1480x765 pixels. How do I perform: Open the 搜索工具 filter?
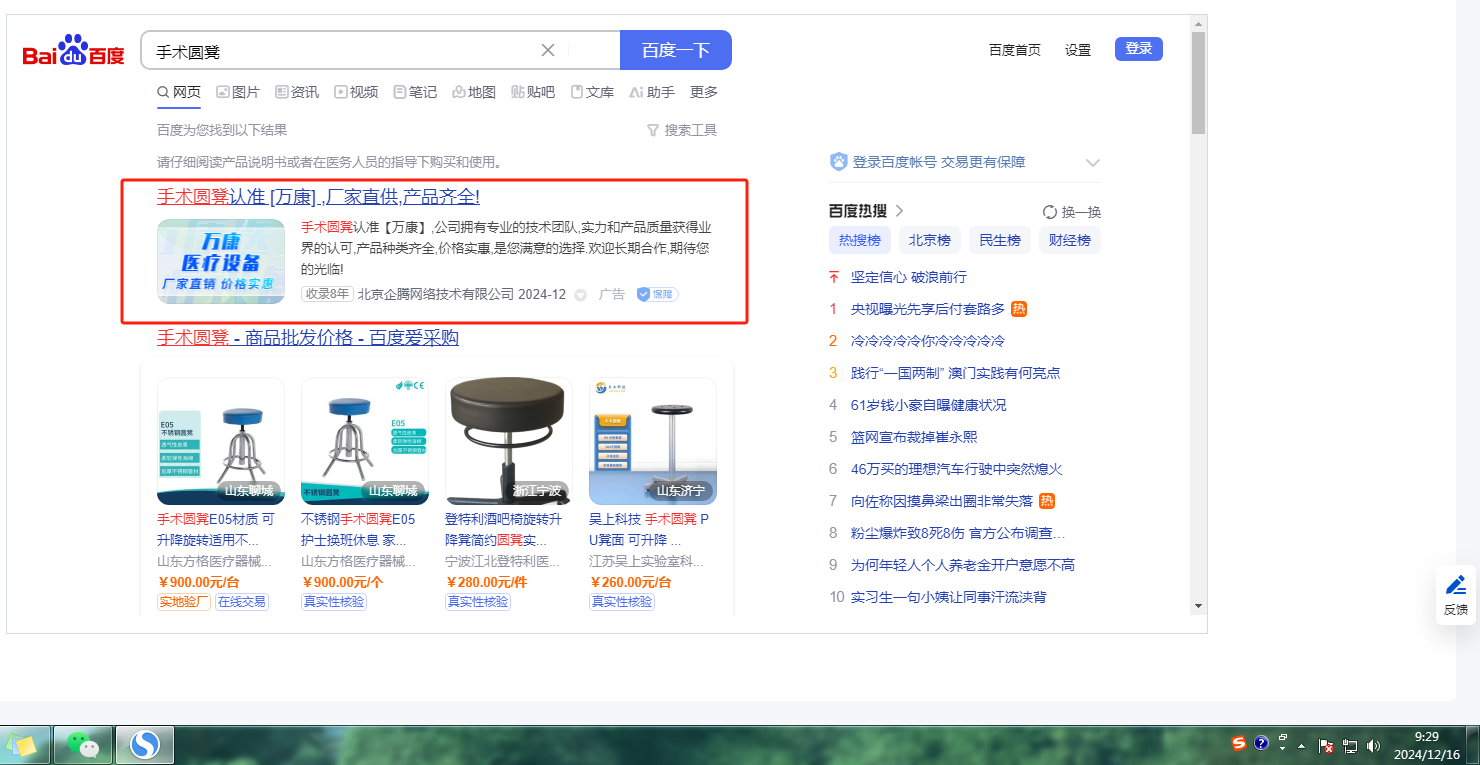coord(682,130)
